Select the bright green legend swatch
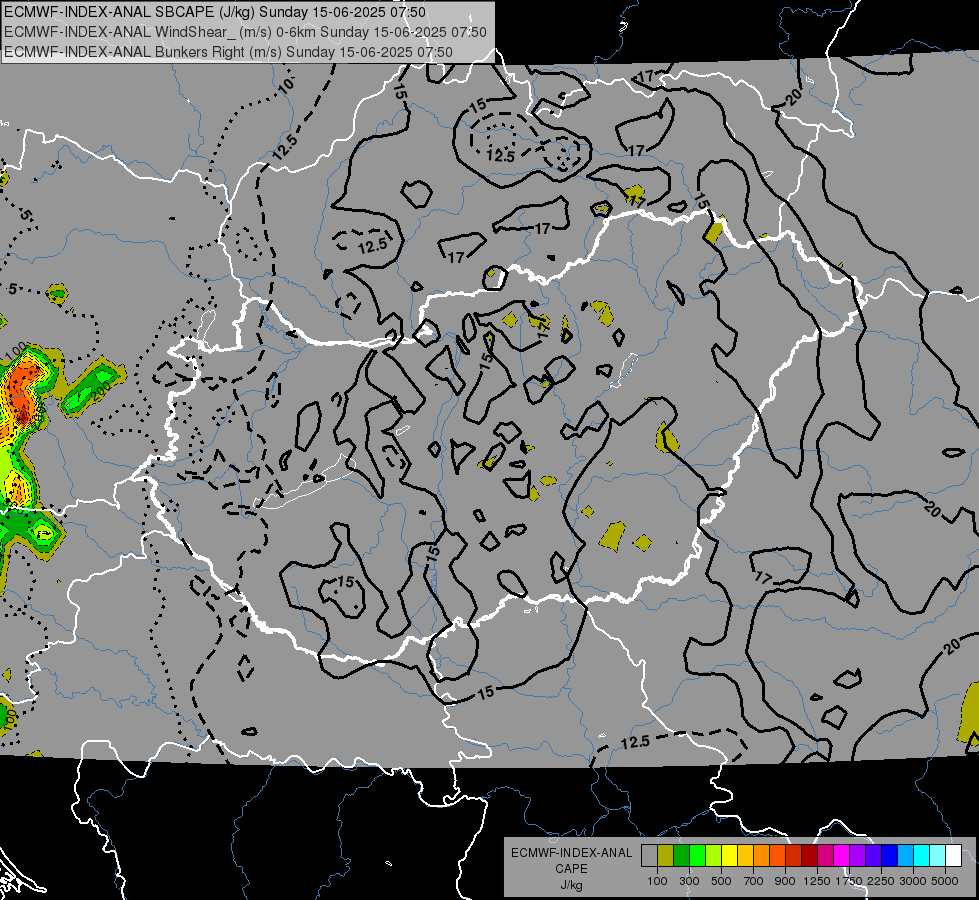The width and height of the screenshot is (979, 900). coord(697,855)
